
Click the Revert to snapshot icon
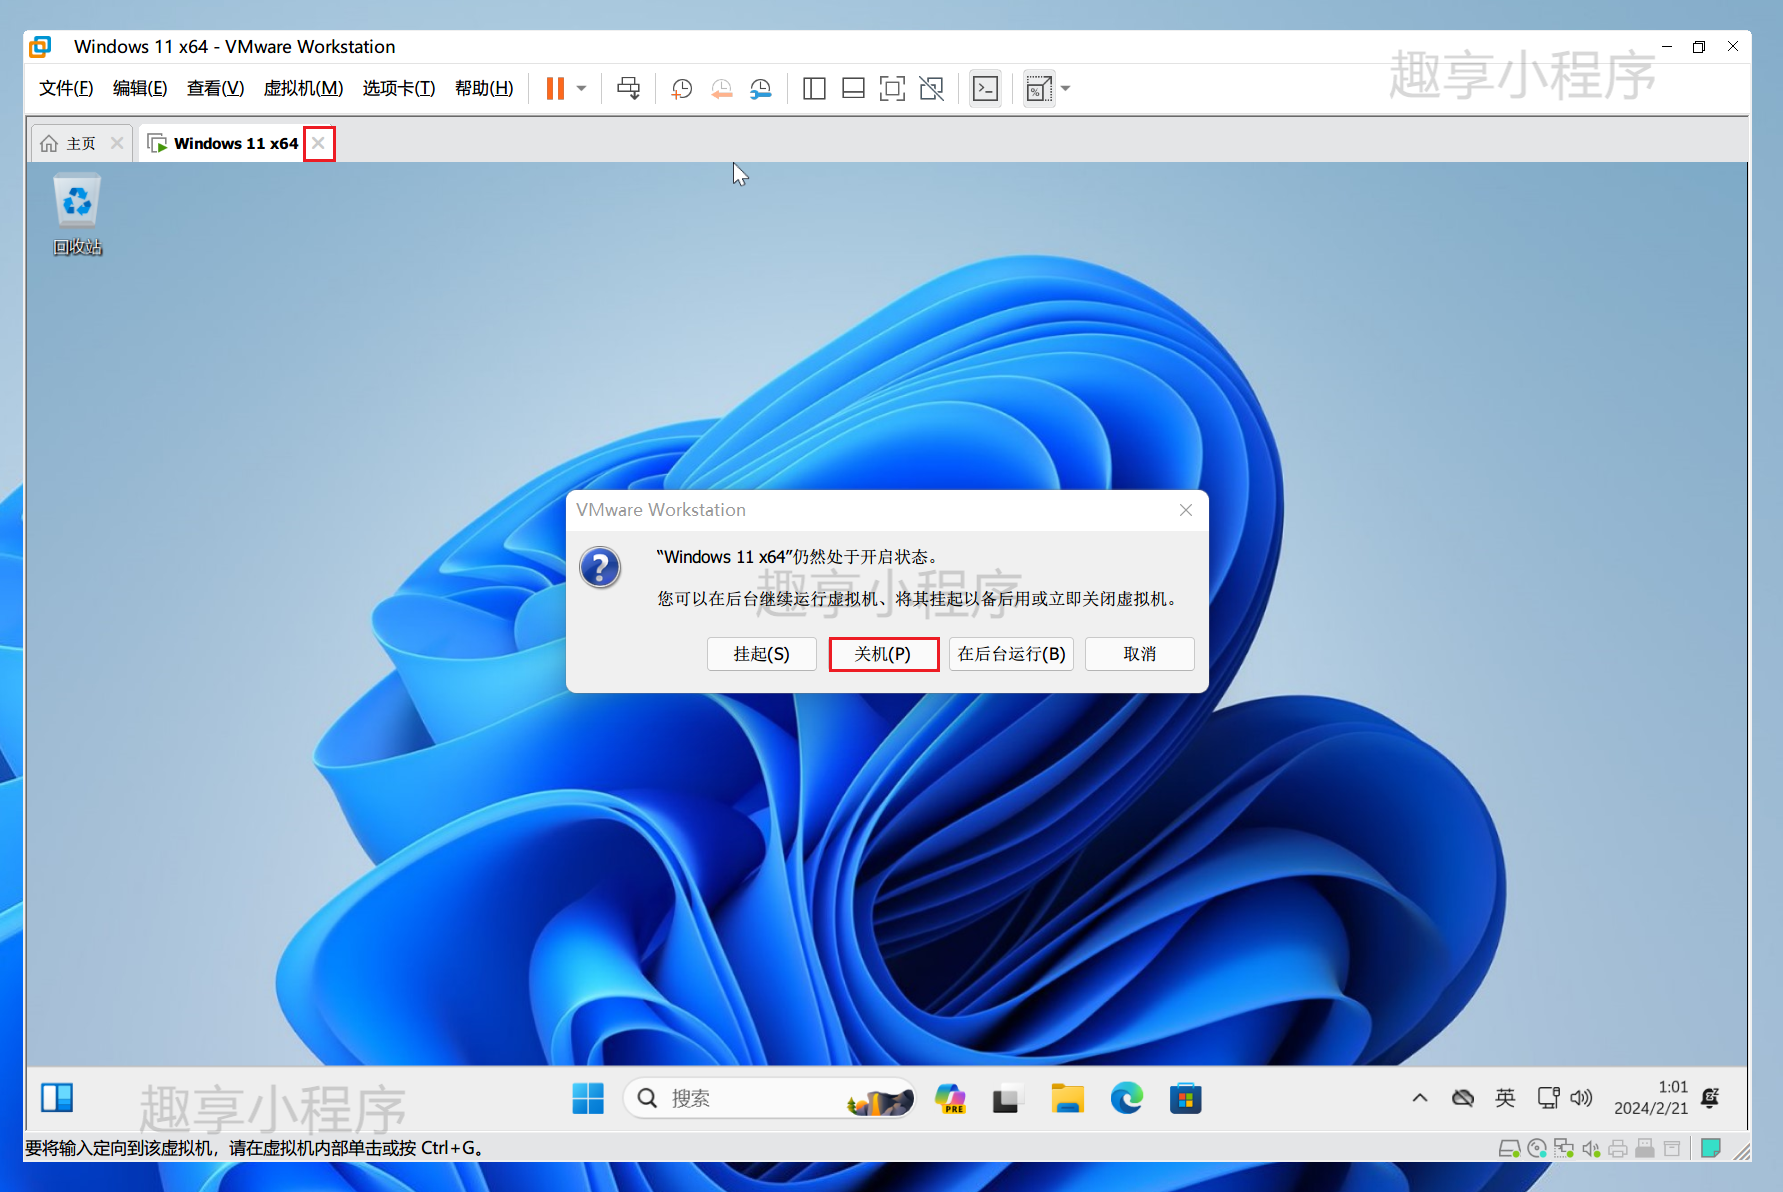722,89
